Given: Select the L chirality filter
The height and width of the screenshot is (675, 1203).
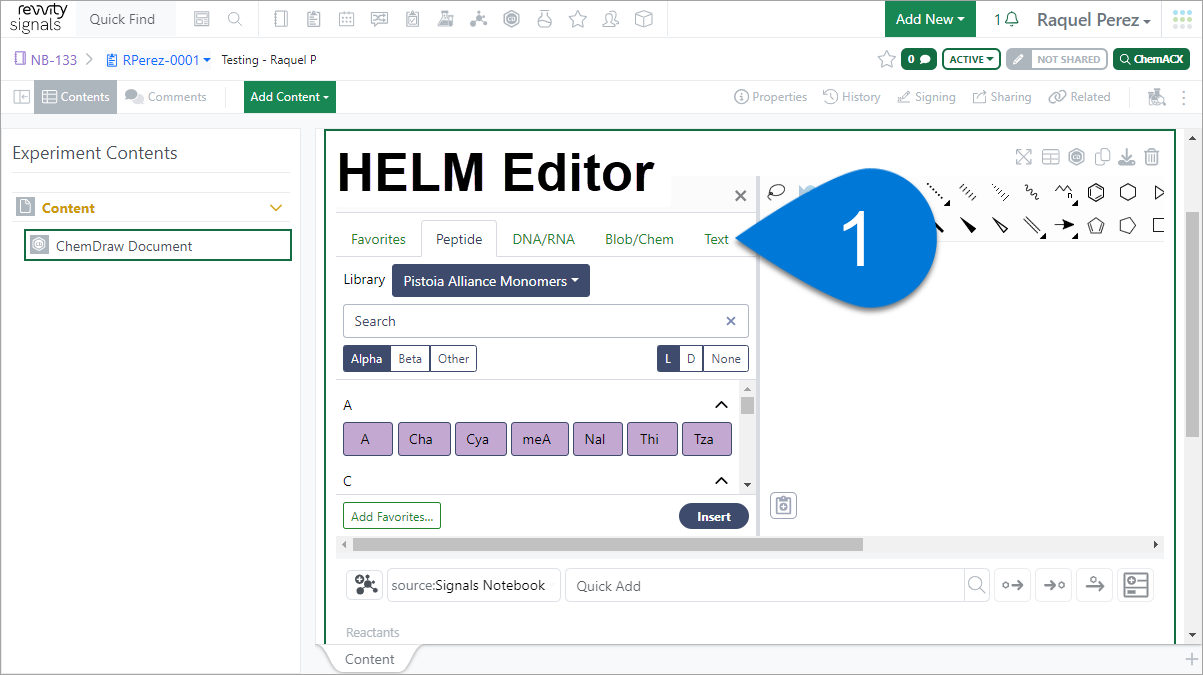Looking at the screenshot, I should tap(668, 359).
